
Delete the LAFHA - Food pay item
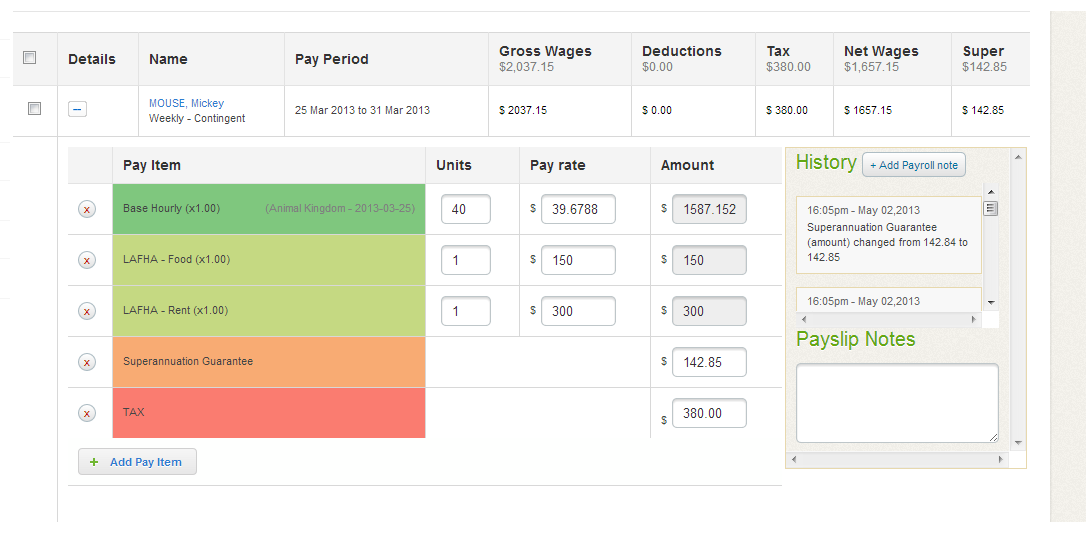tap(87, 260)
